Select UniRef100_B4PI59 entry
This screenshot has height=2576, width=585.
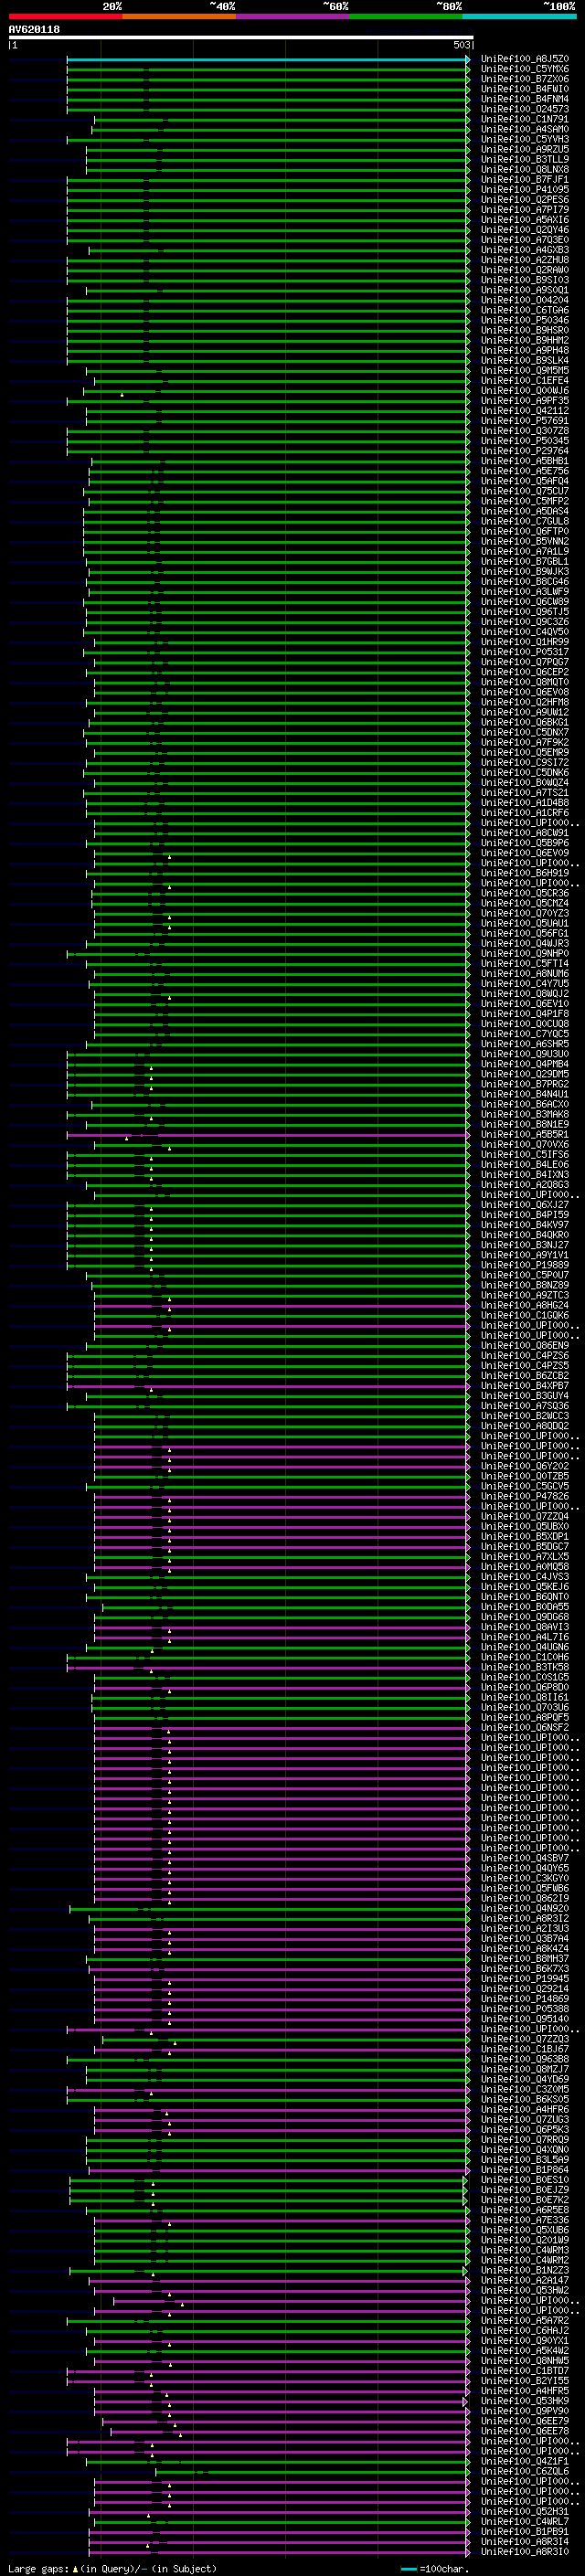524,1215
